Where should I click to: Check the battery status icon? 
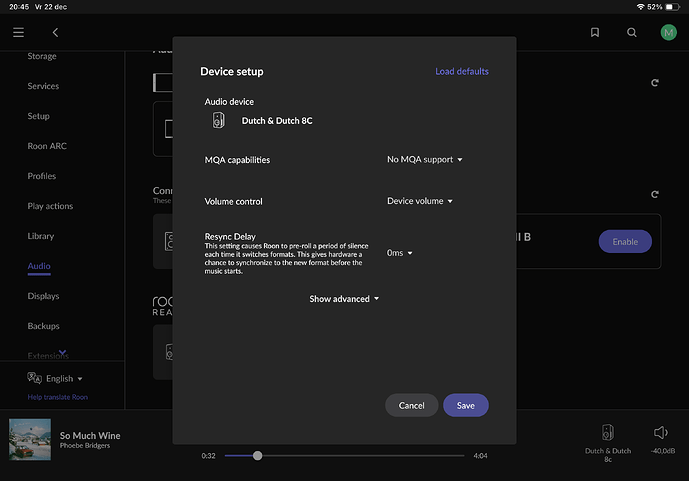(672, 7)
